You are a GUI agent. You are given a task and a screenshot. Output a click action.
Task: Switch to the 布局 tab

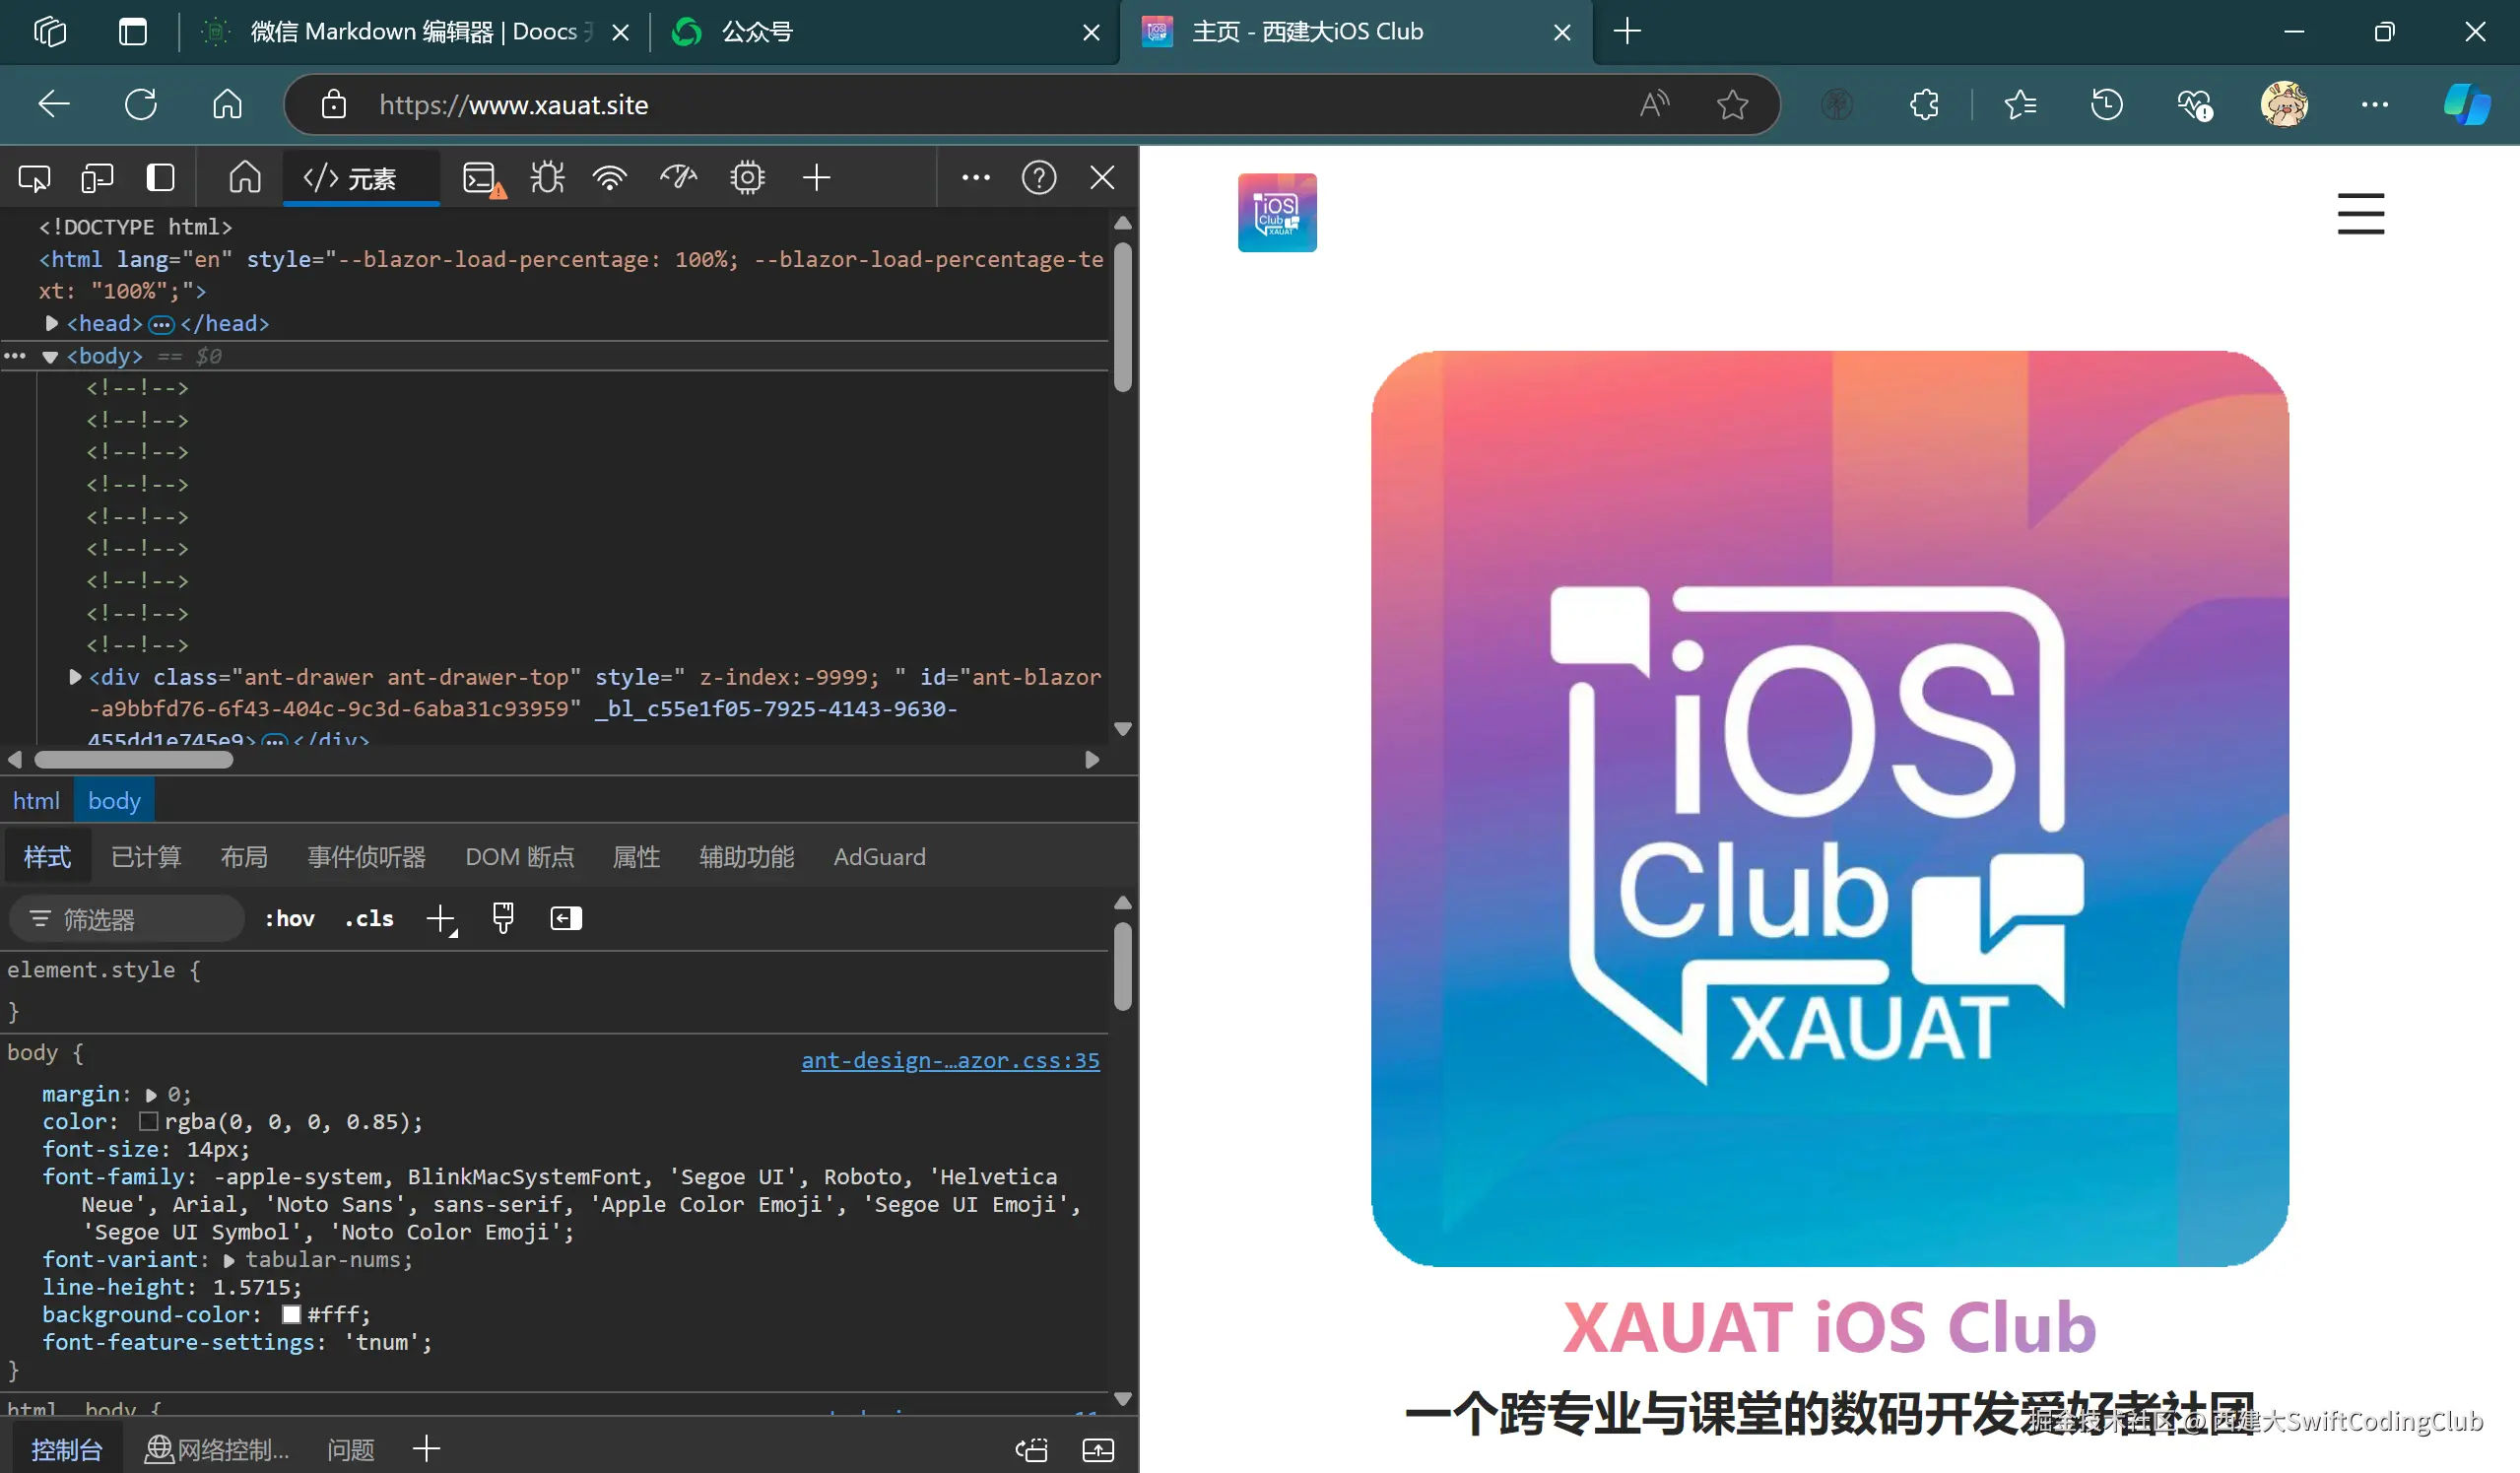point(244,857)
